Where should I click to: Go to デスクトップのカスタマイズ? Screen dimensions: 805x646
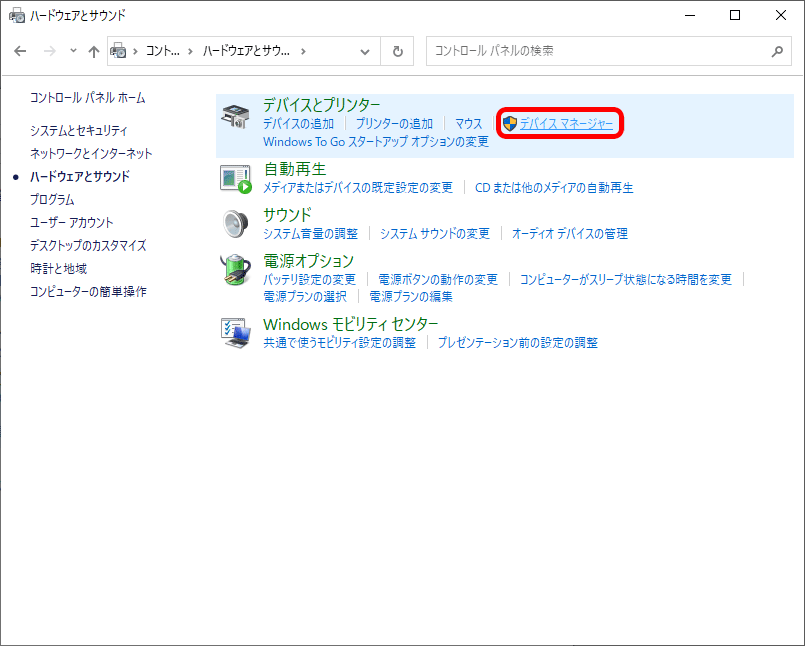[x=88, y=245]
